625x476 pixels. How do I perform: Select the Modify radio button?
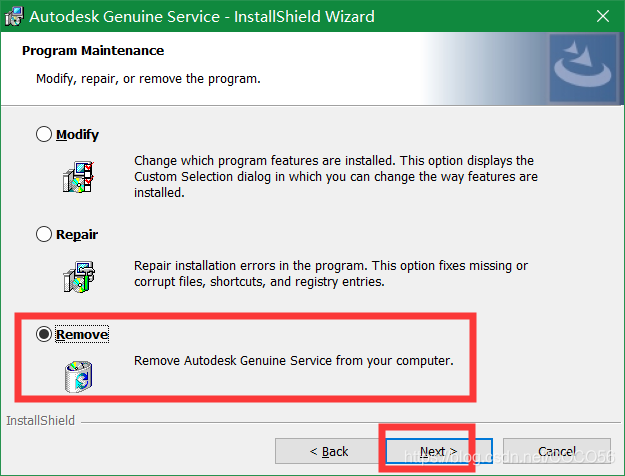click(x=44, y=134)
